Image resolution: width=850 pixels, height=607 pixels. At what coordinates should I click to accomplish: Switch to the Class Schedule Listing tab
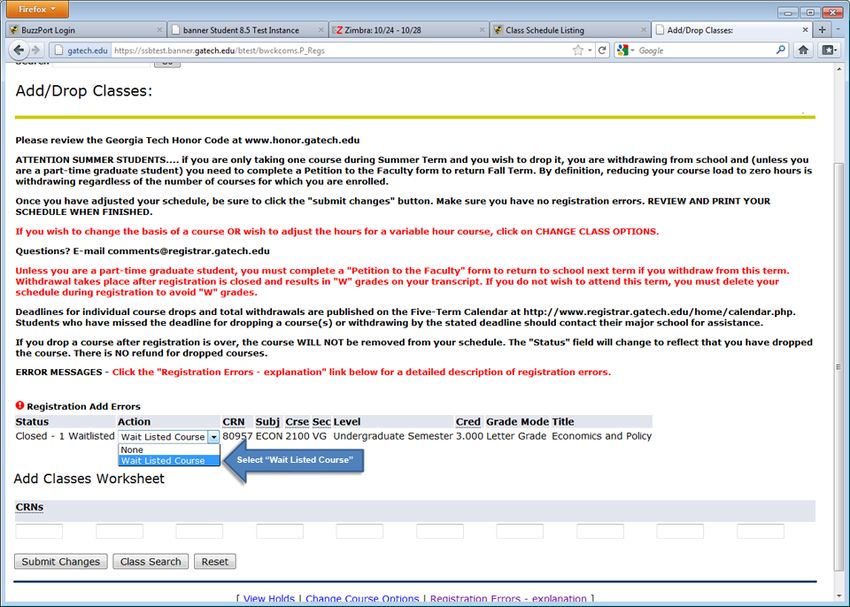click(x=569, y=30)
